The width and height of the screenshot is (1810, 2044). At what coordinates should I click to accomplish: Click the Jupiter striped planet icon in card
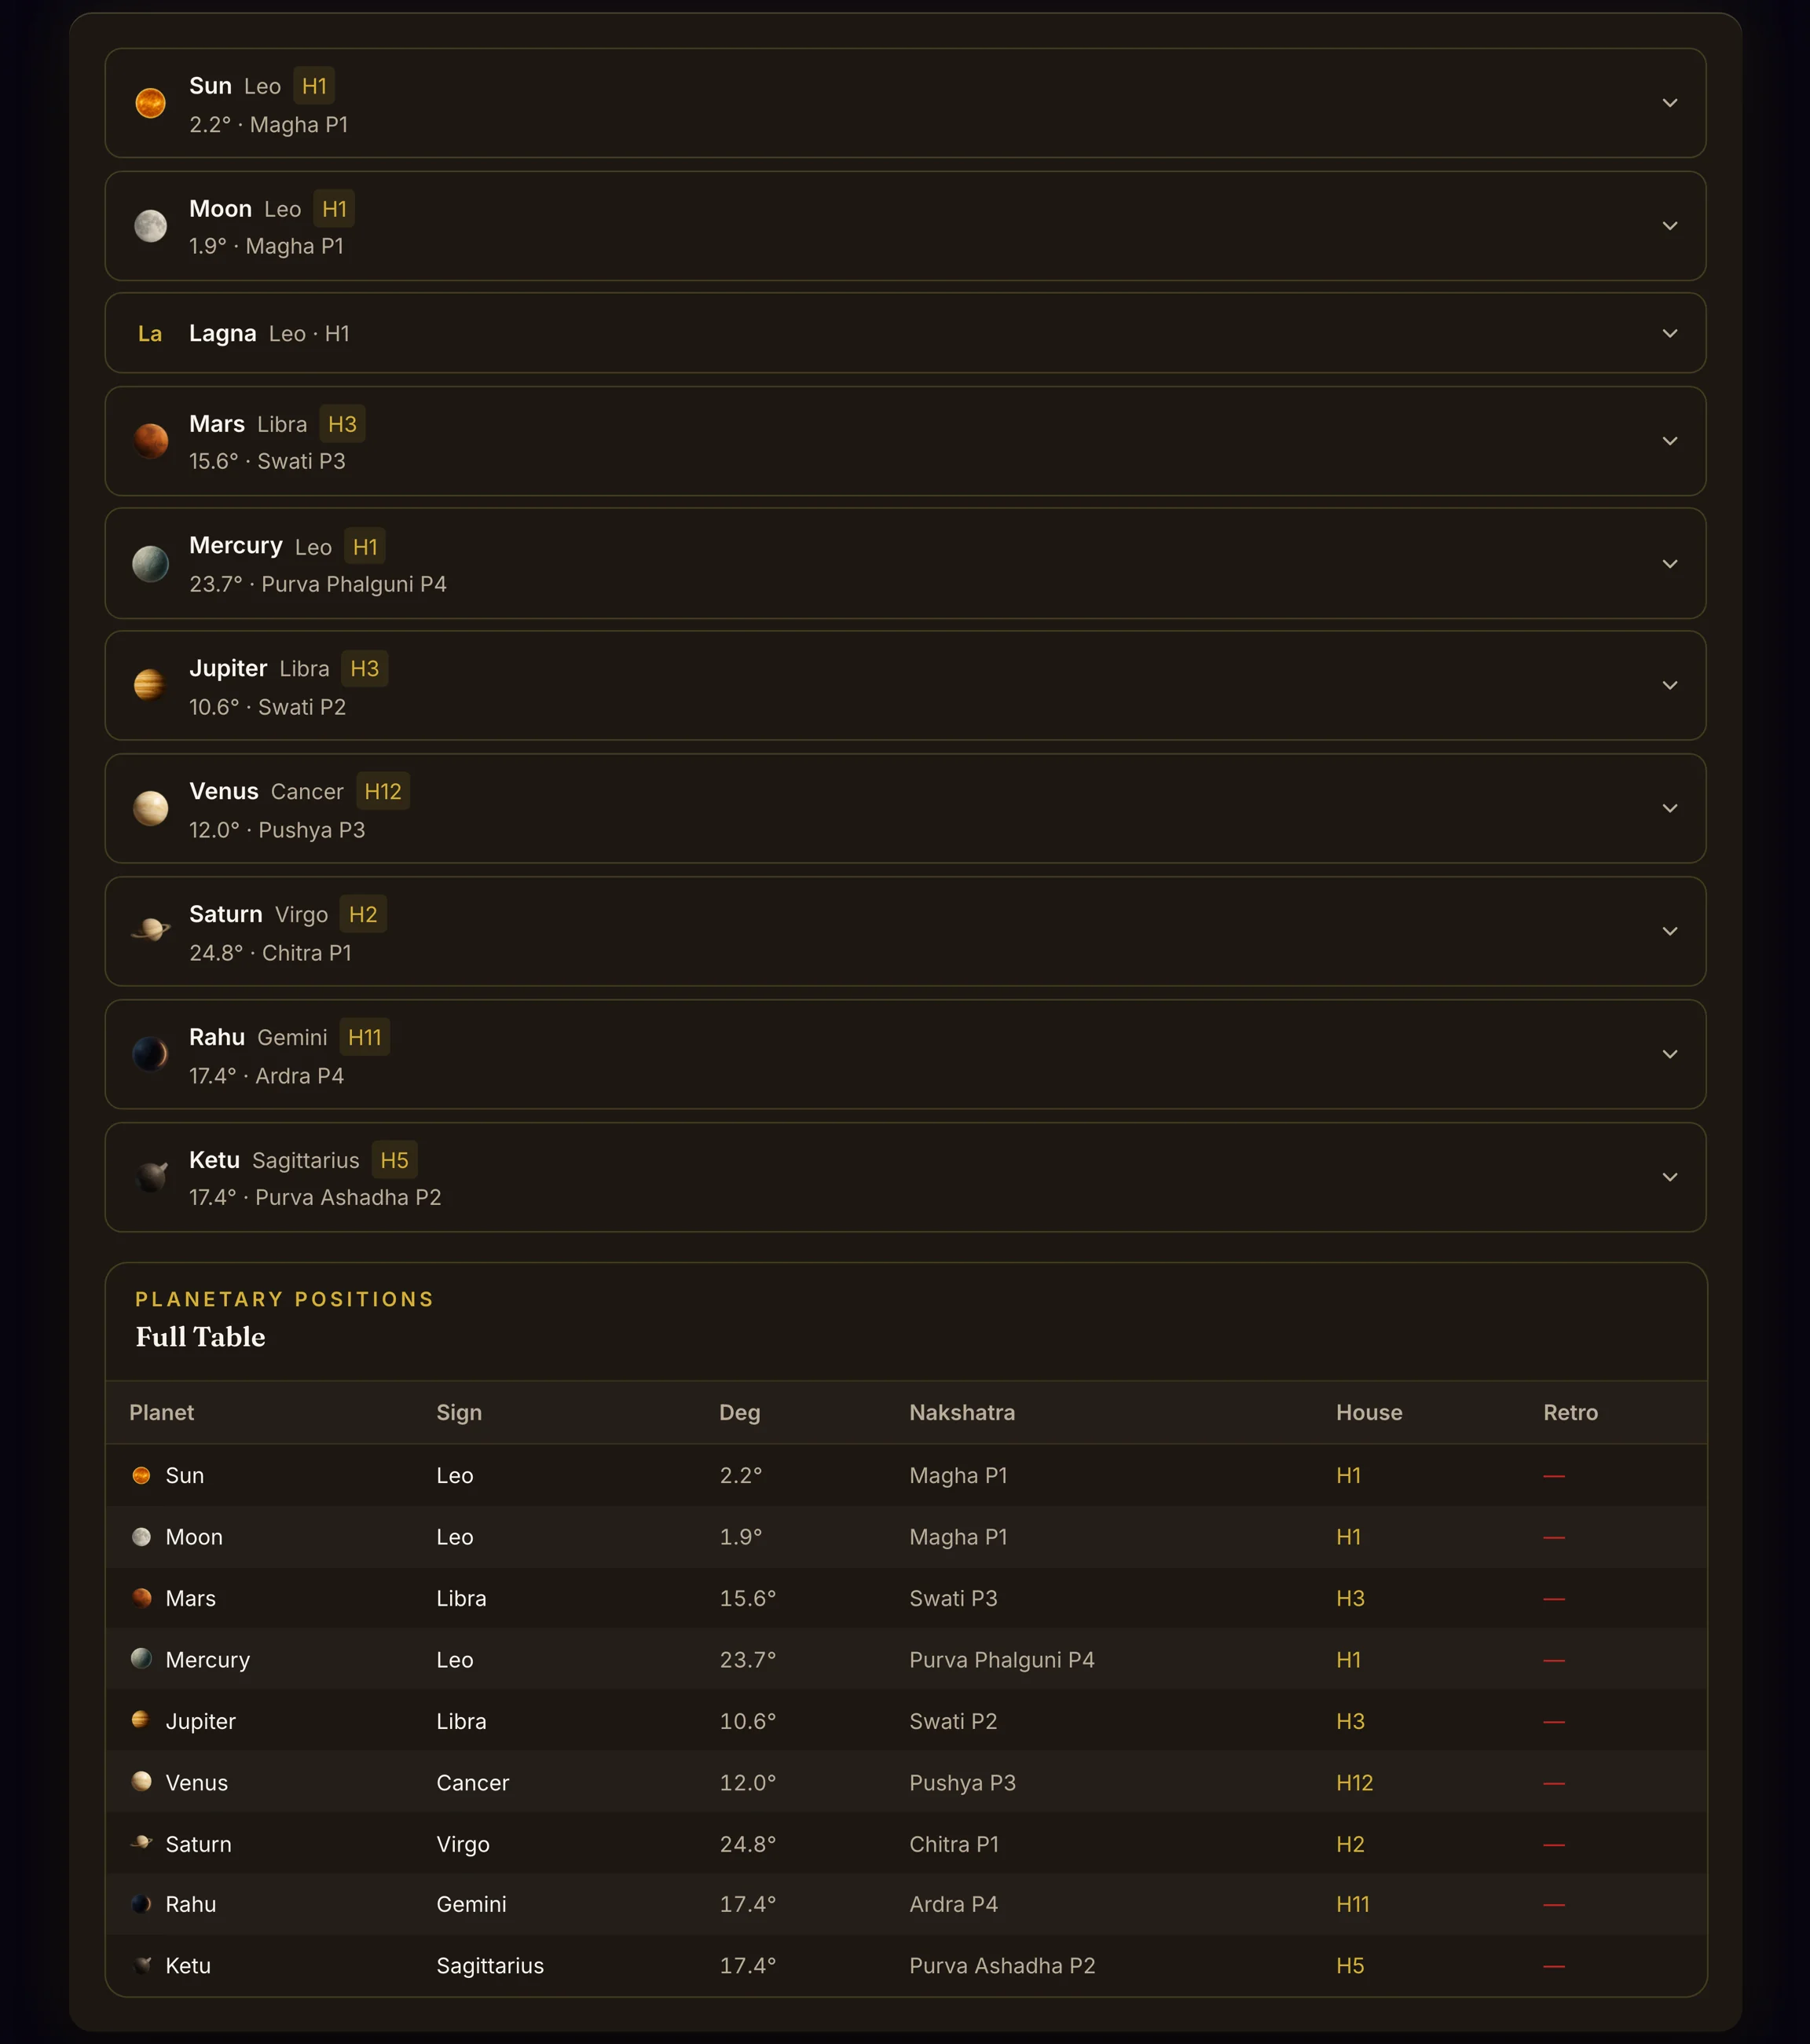tap(150, 685)
